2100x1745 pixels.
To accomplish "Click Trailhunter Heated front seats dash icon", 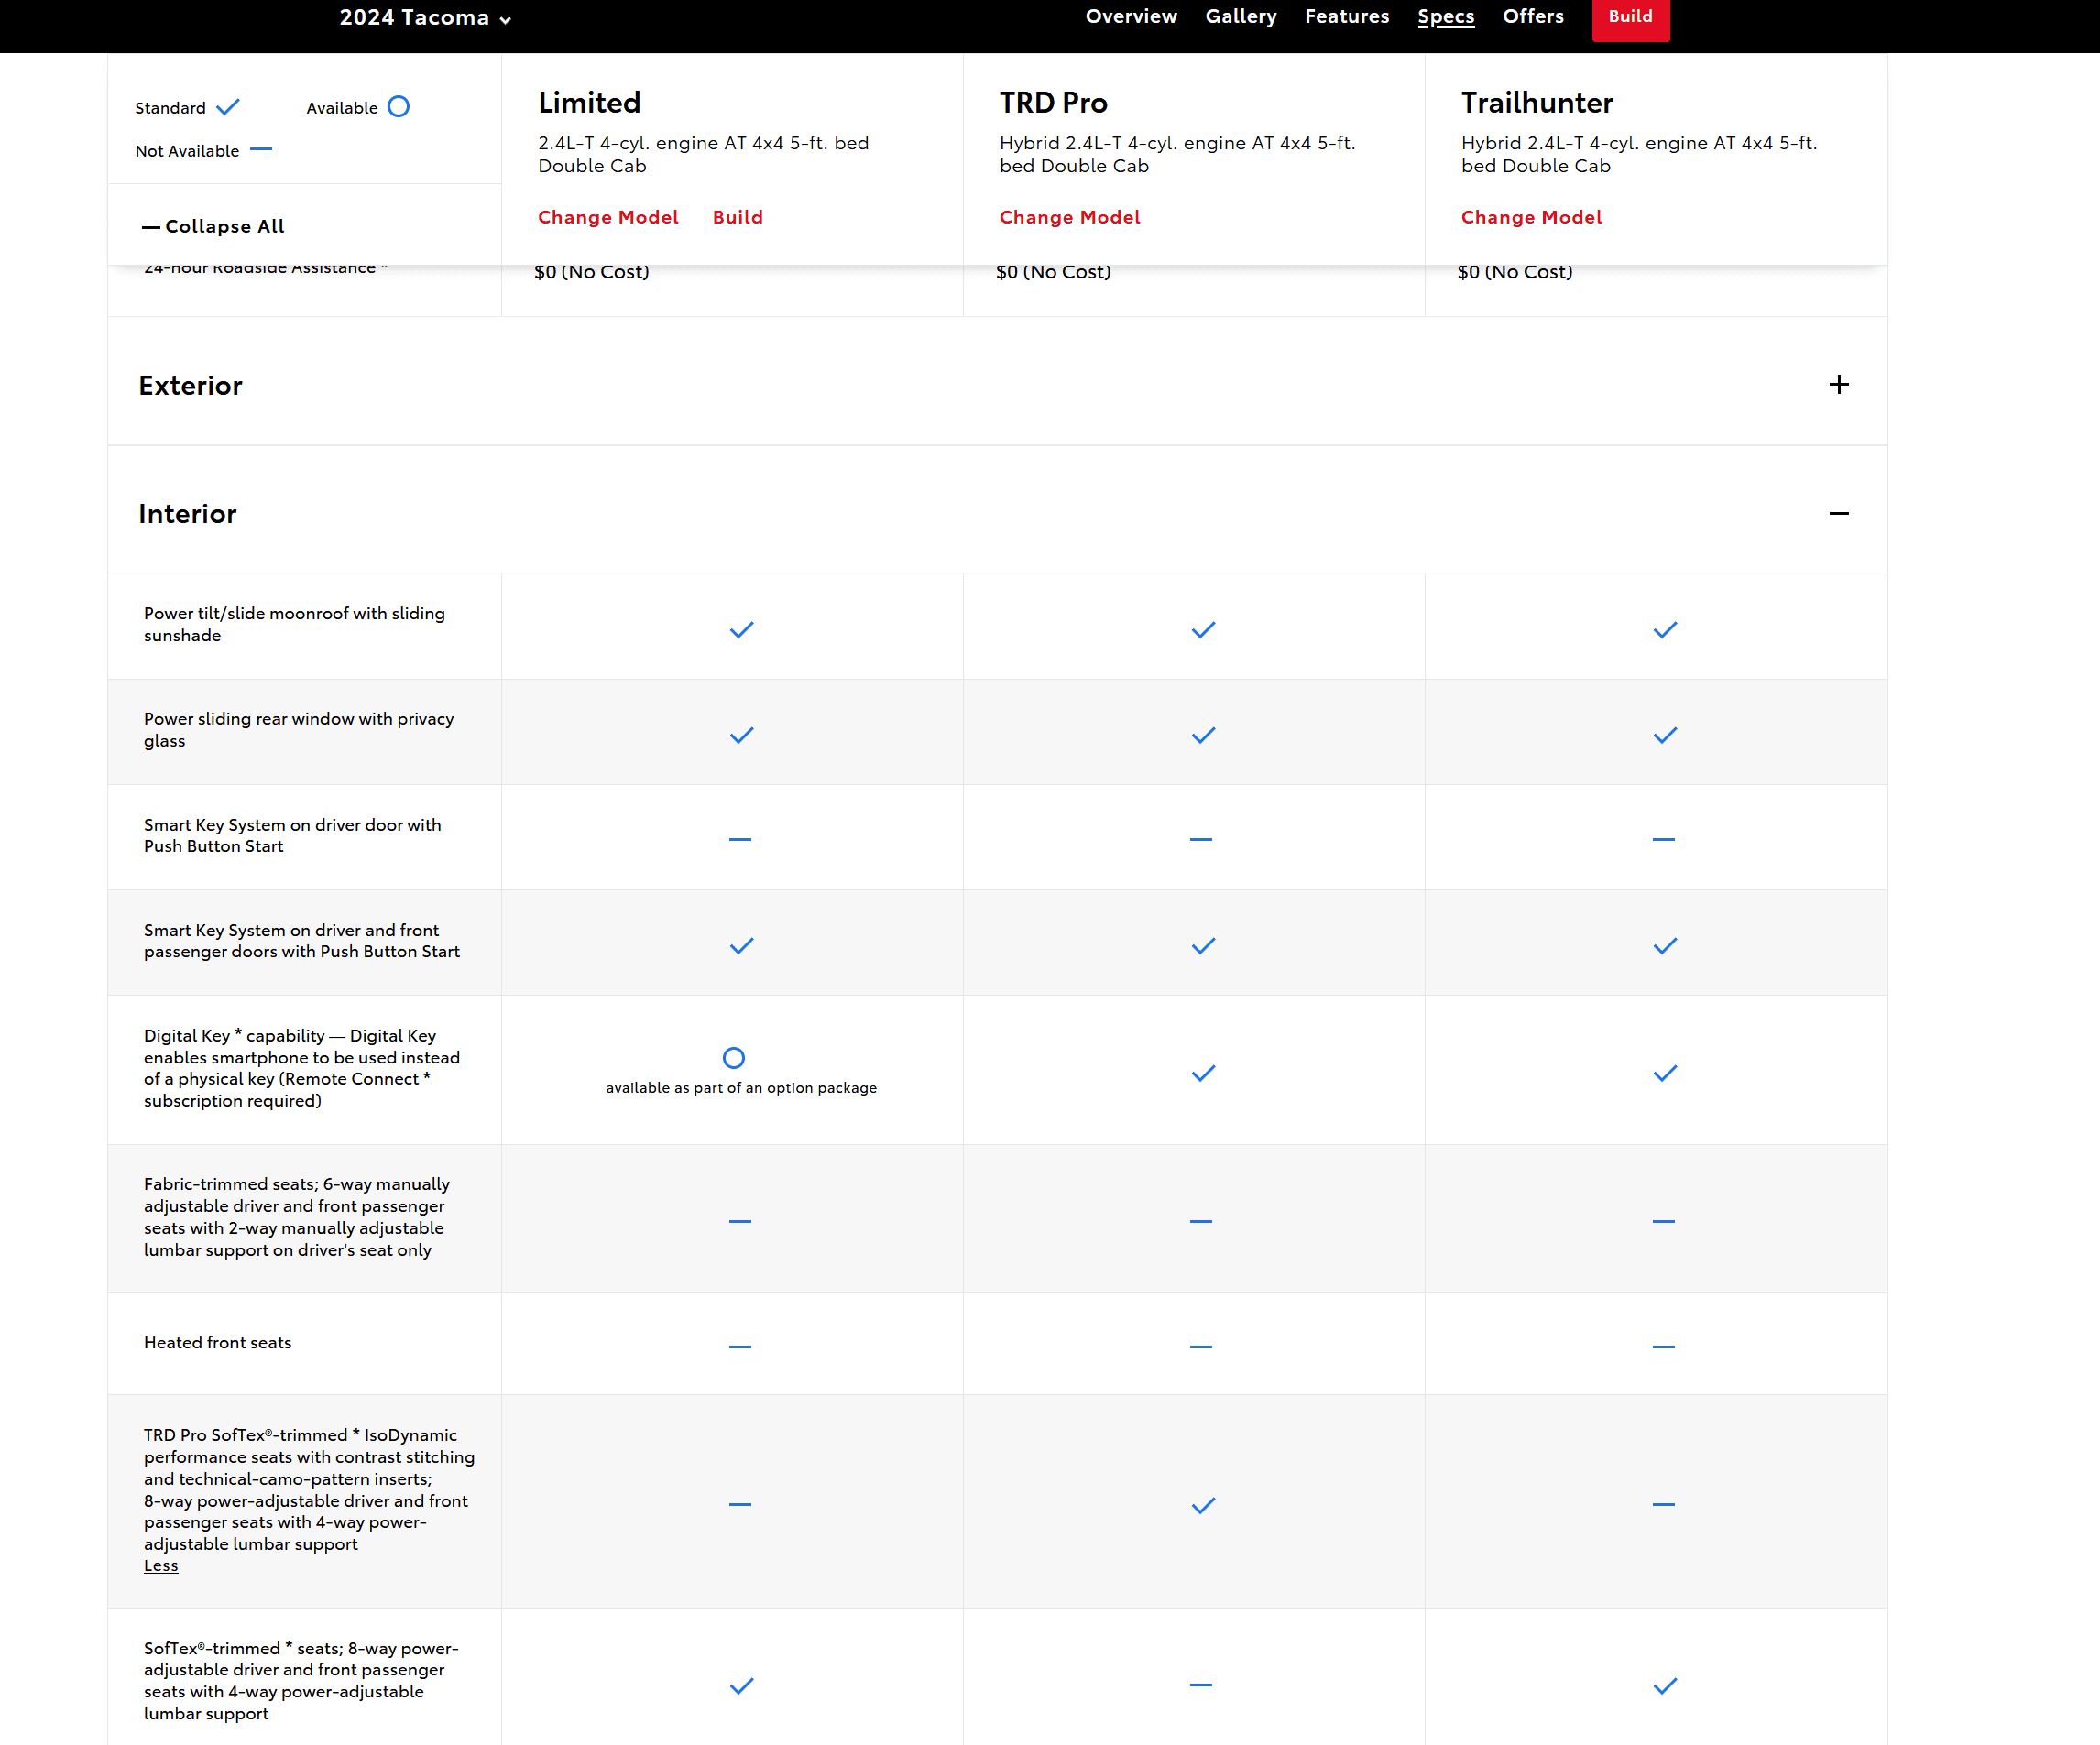I will coord(1663,1347).
